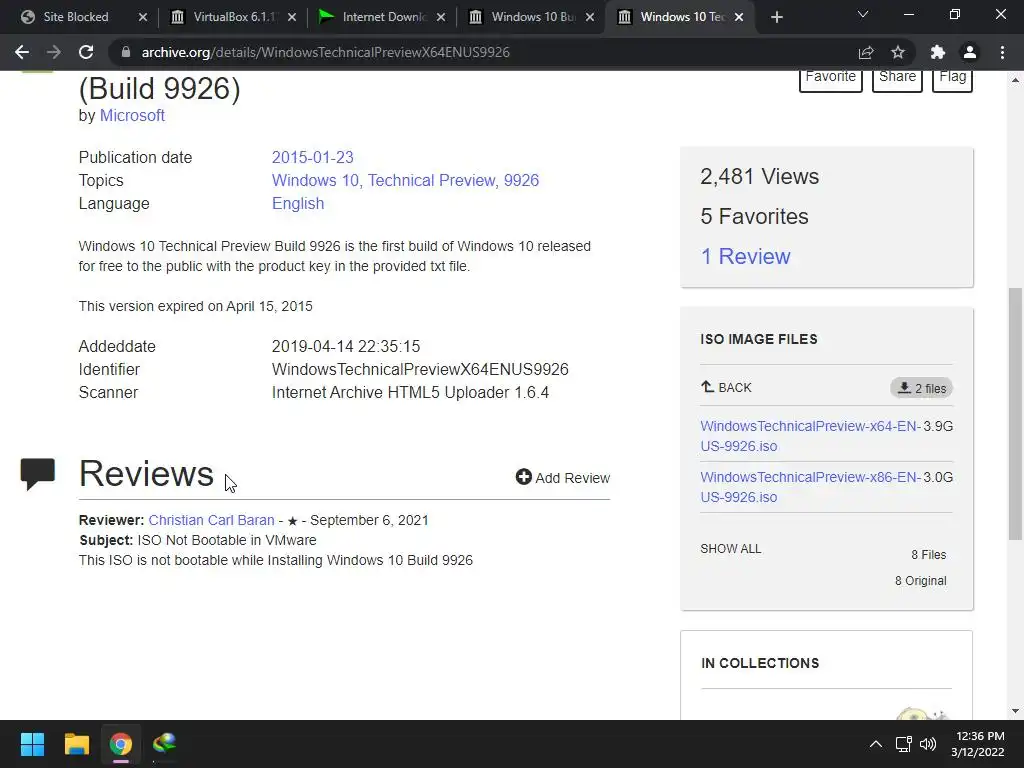Click Add Review
The image size is (1024, 768).
pos(562,477)
